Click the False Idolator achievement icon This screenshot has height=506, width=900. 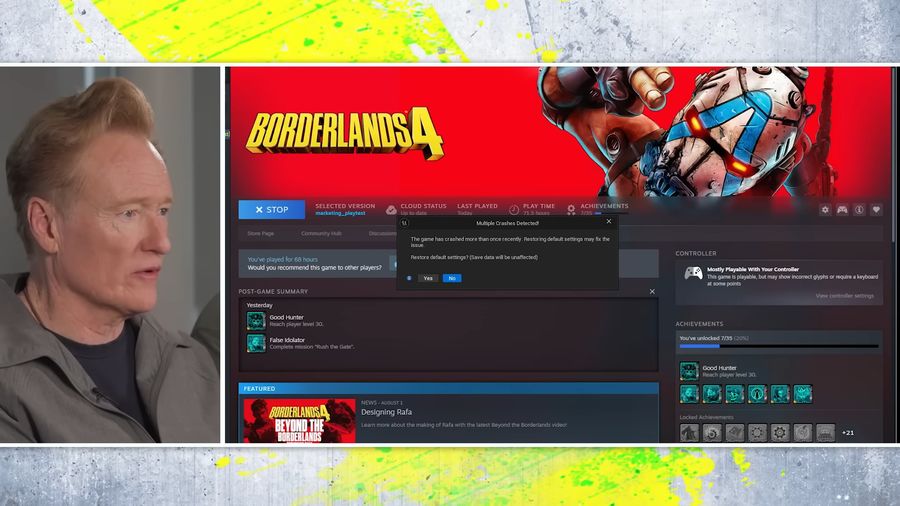pyautogui.click(x=256, y=343)
